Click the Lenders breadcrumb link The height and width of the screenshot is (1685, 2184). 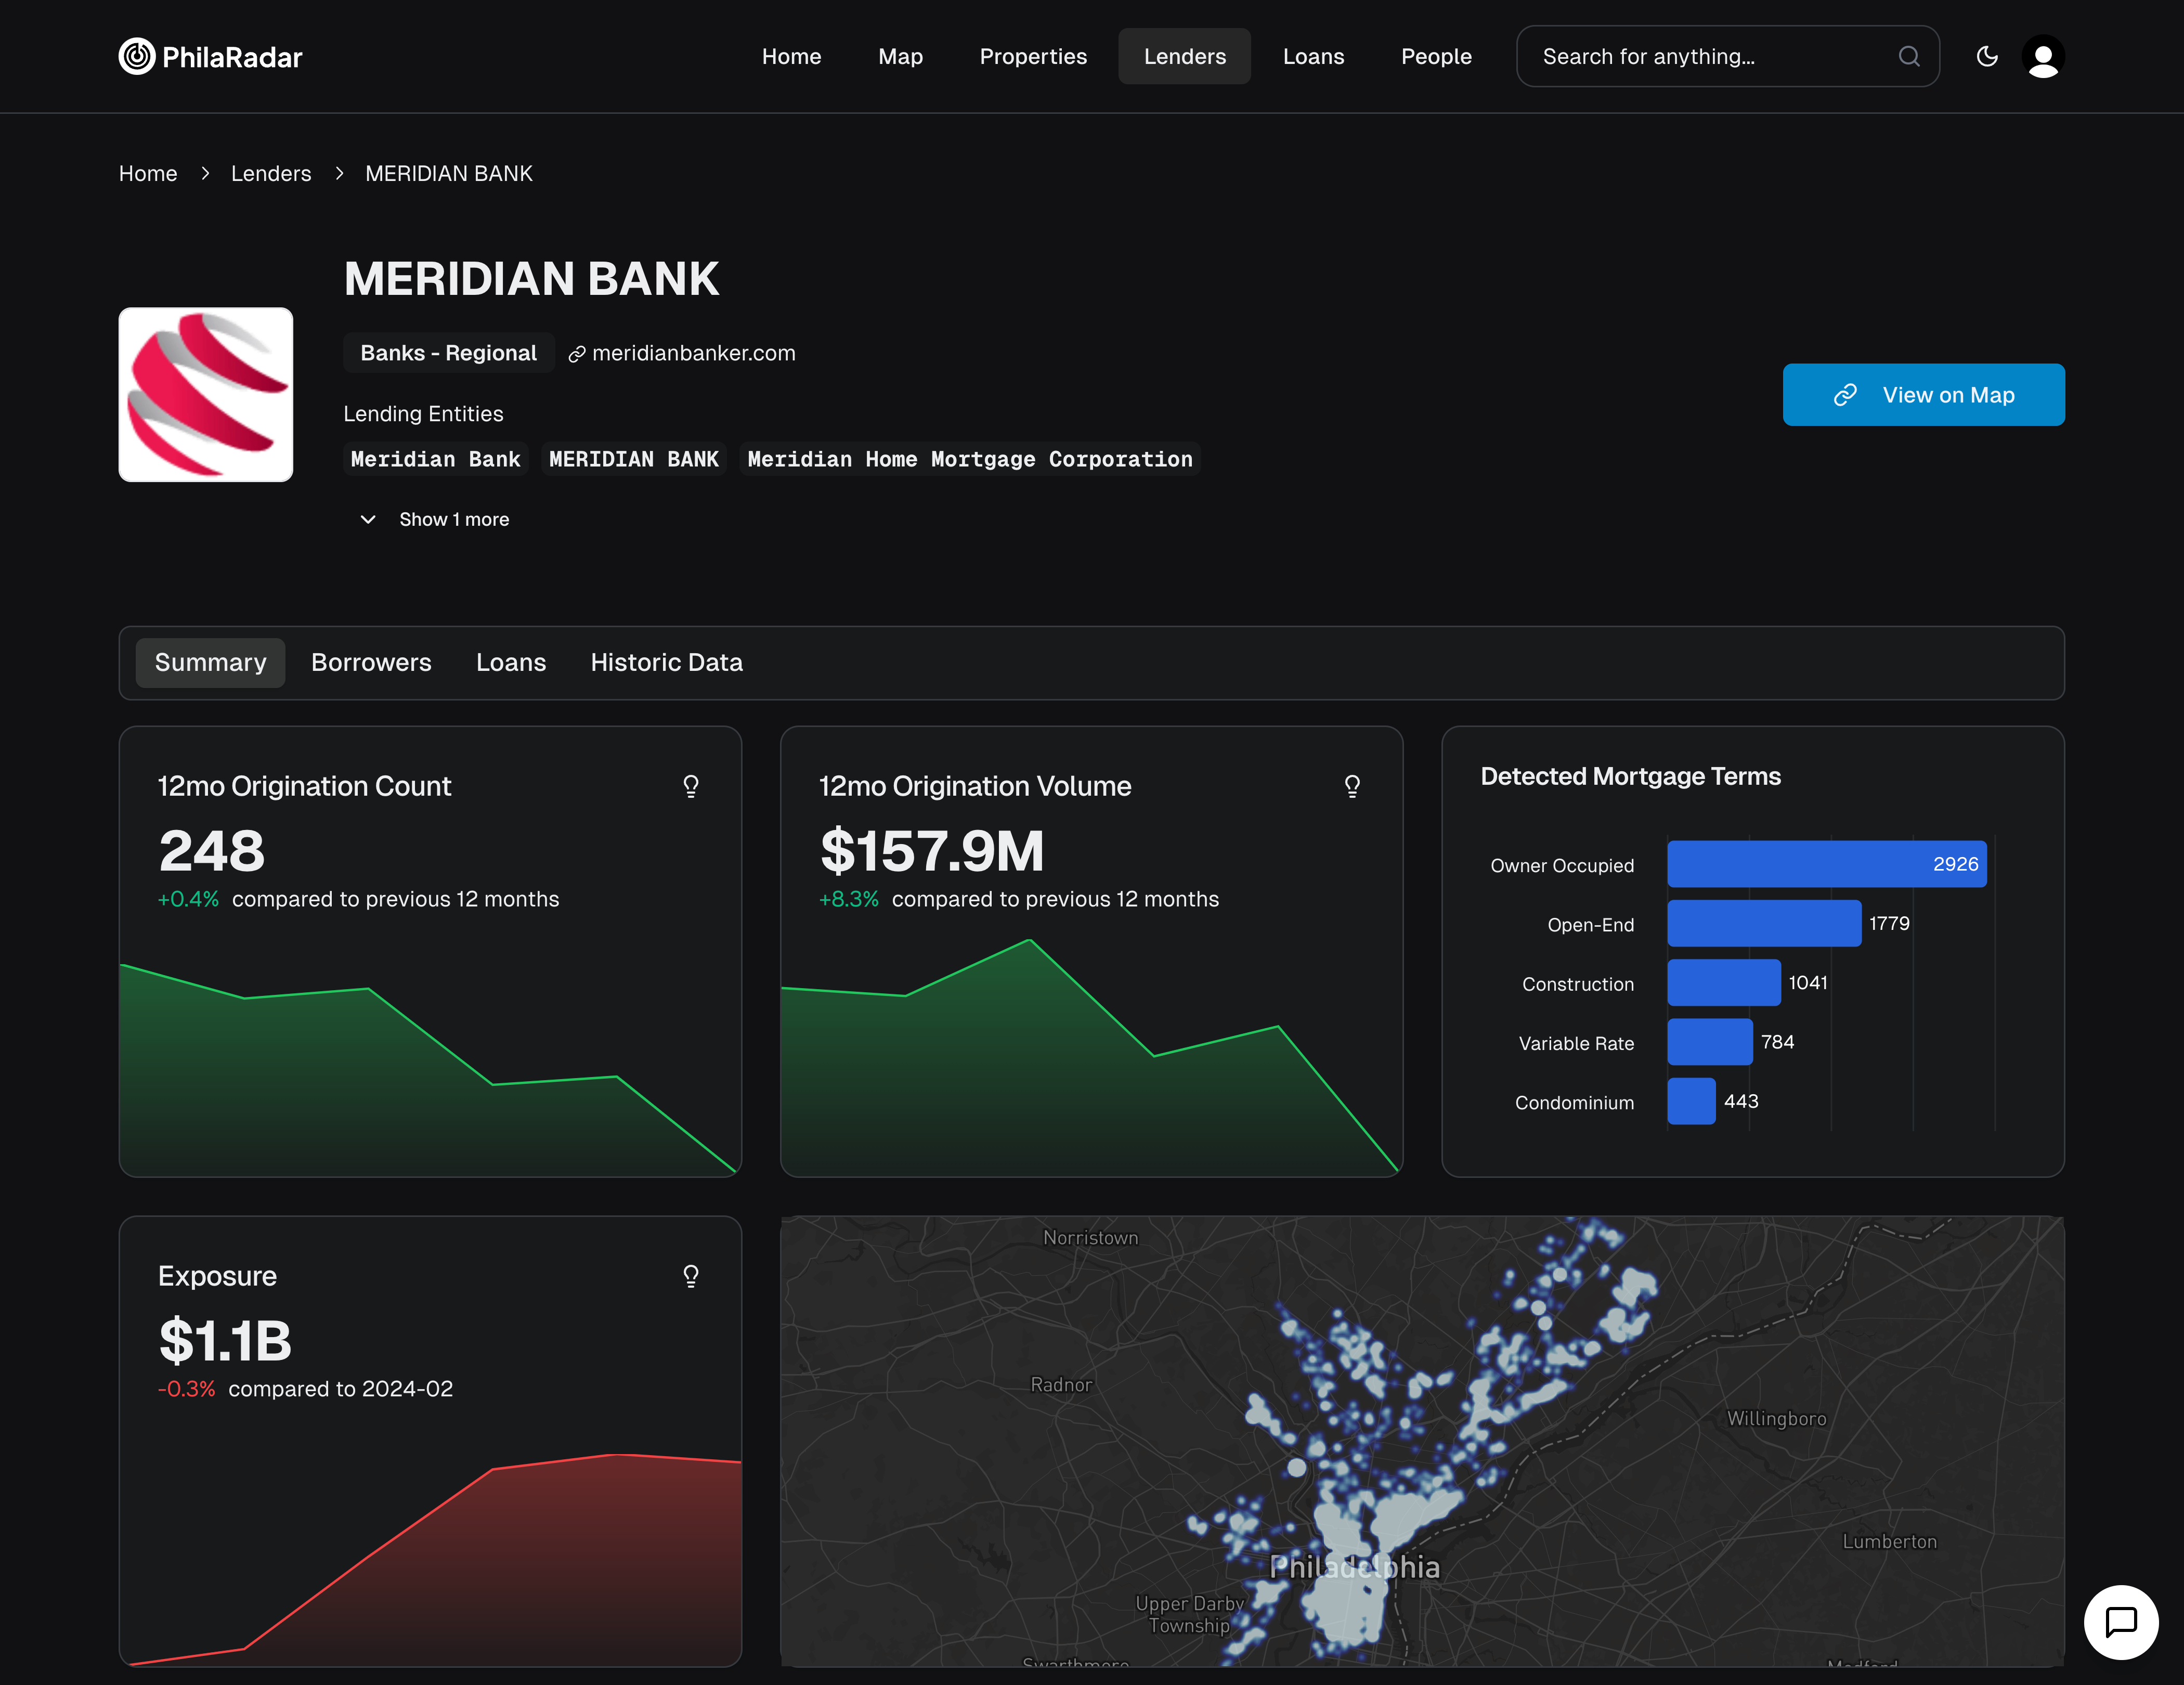pos(271,174)
